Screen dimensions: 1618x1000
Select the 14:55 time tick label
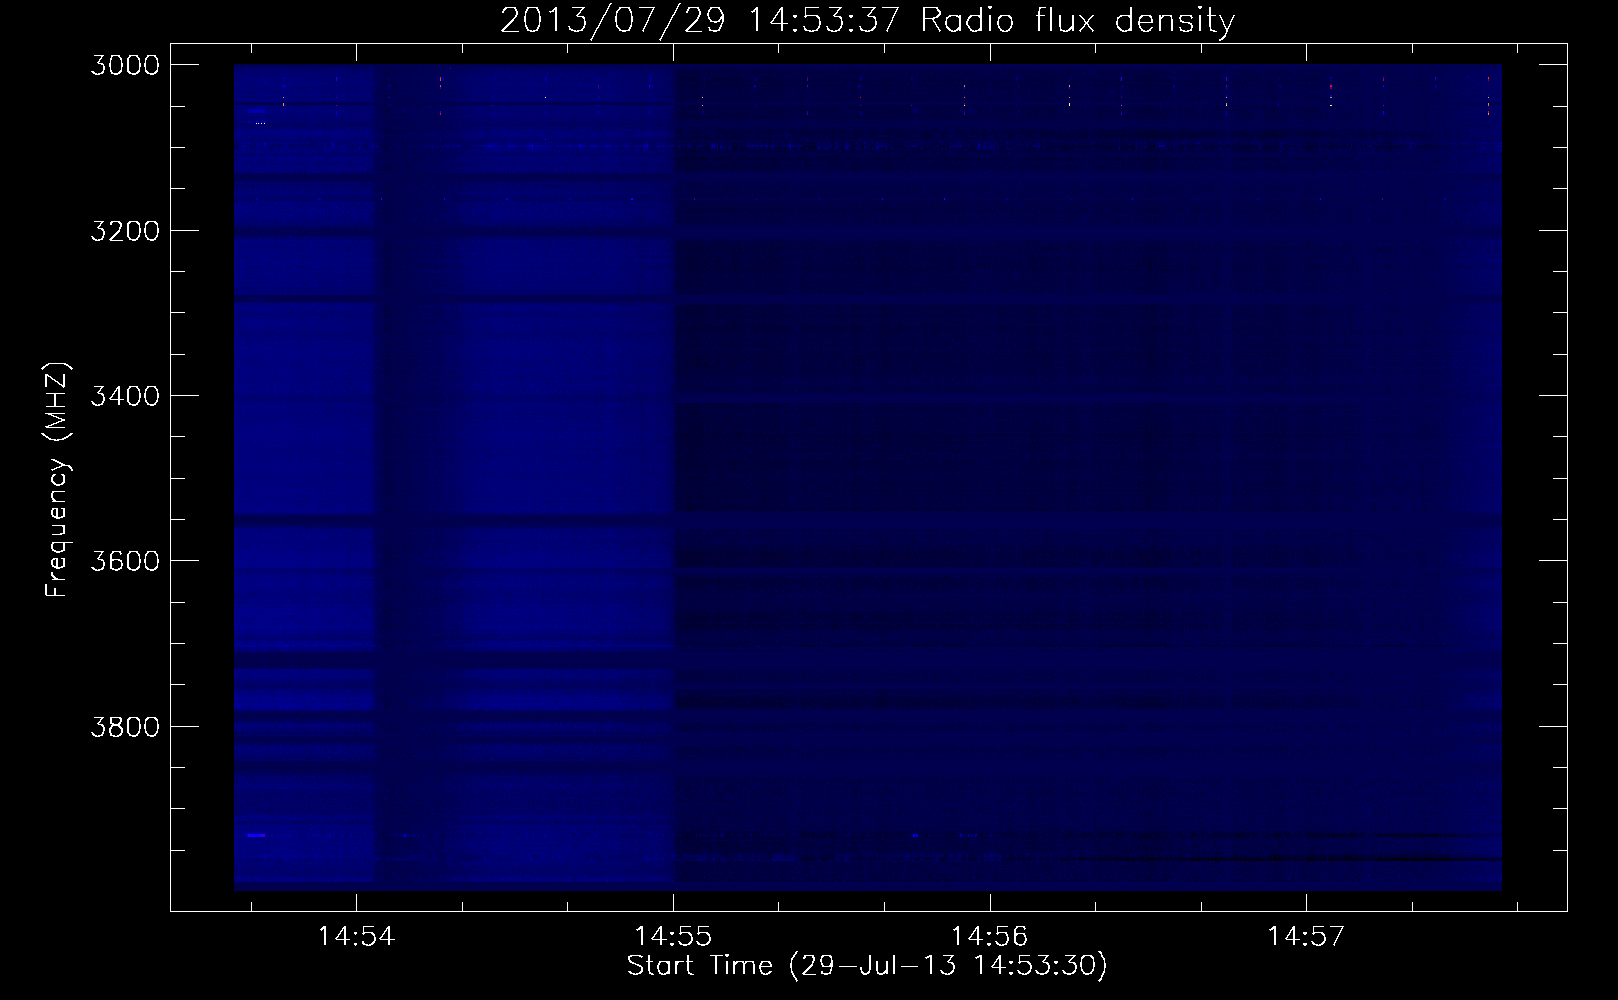tap(673, 937)
